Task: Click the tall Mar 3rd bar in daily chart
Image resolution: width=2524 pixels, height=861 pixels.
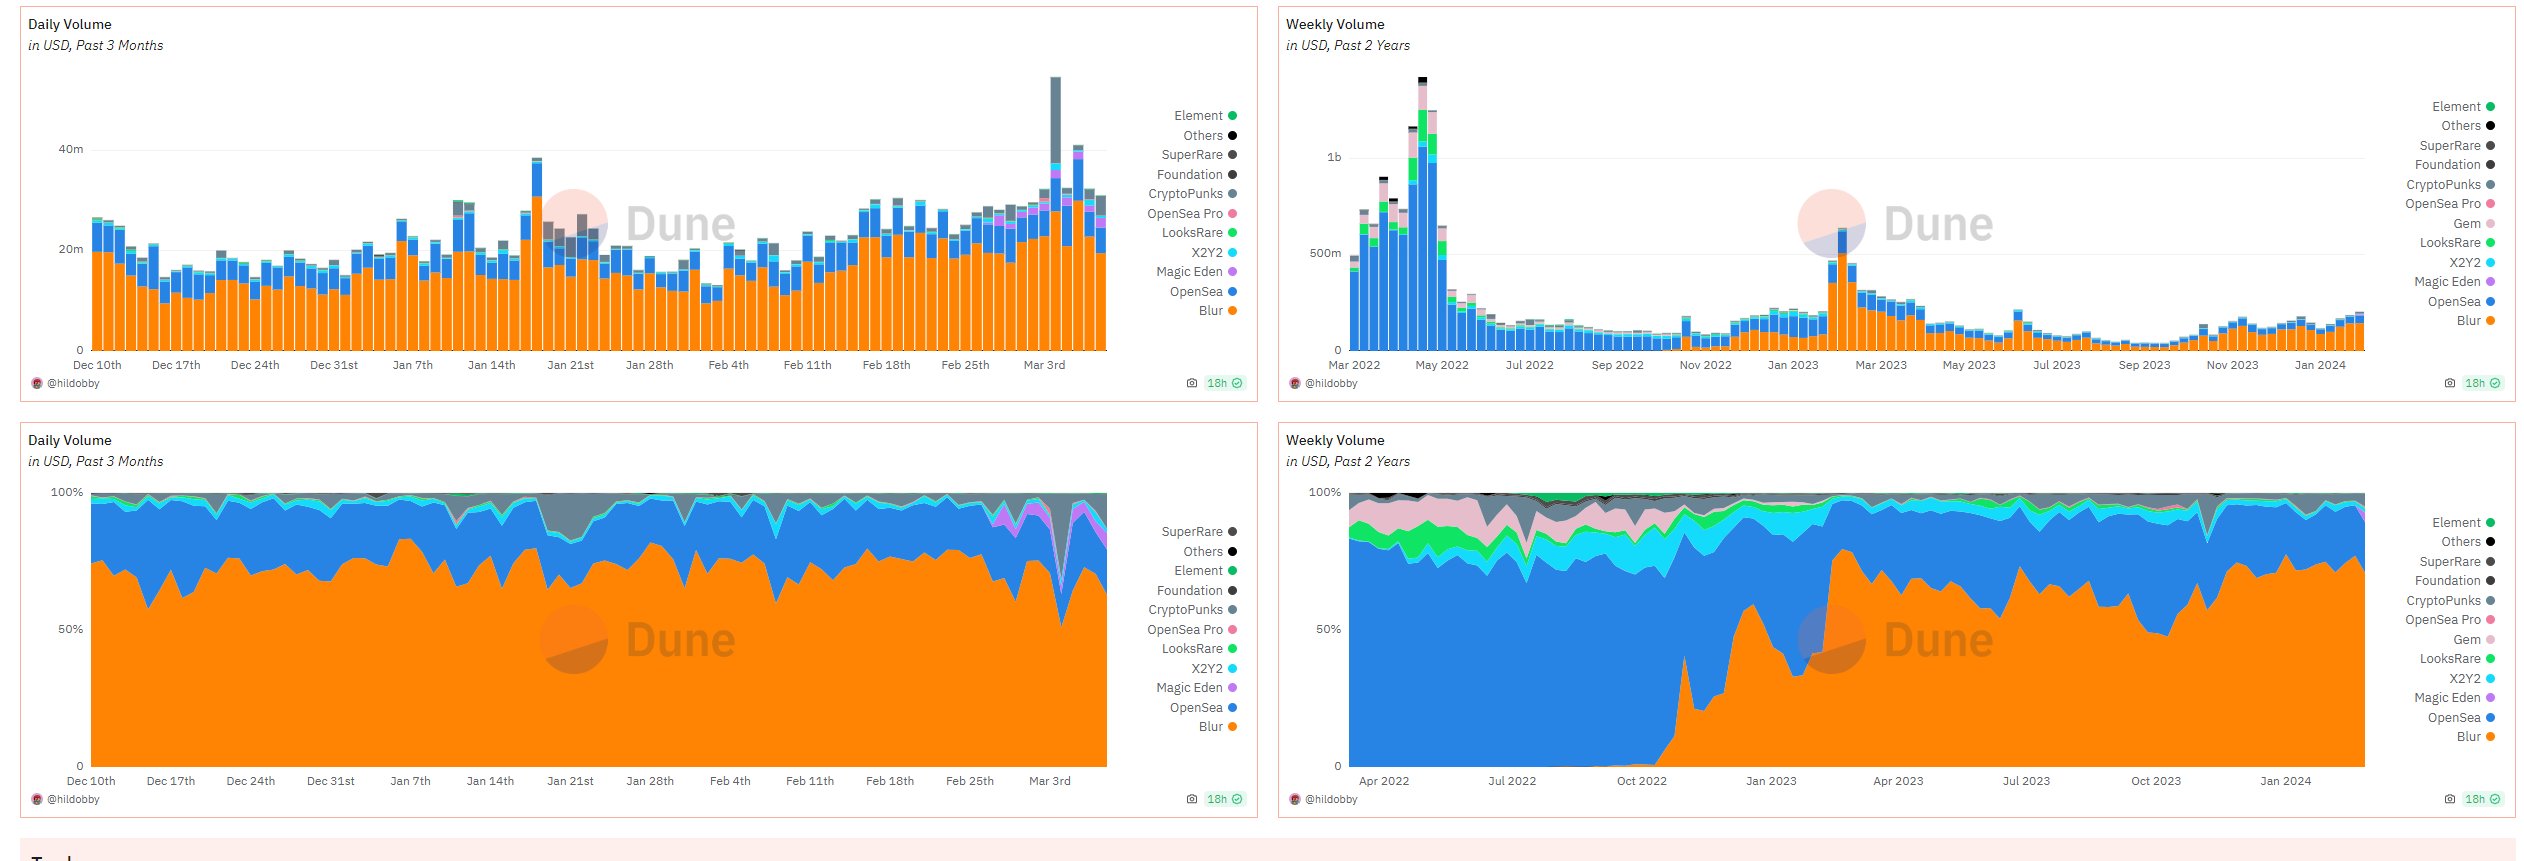Action: [1055, 213]
